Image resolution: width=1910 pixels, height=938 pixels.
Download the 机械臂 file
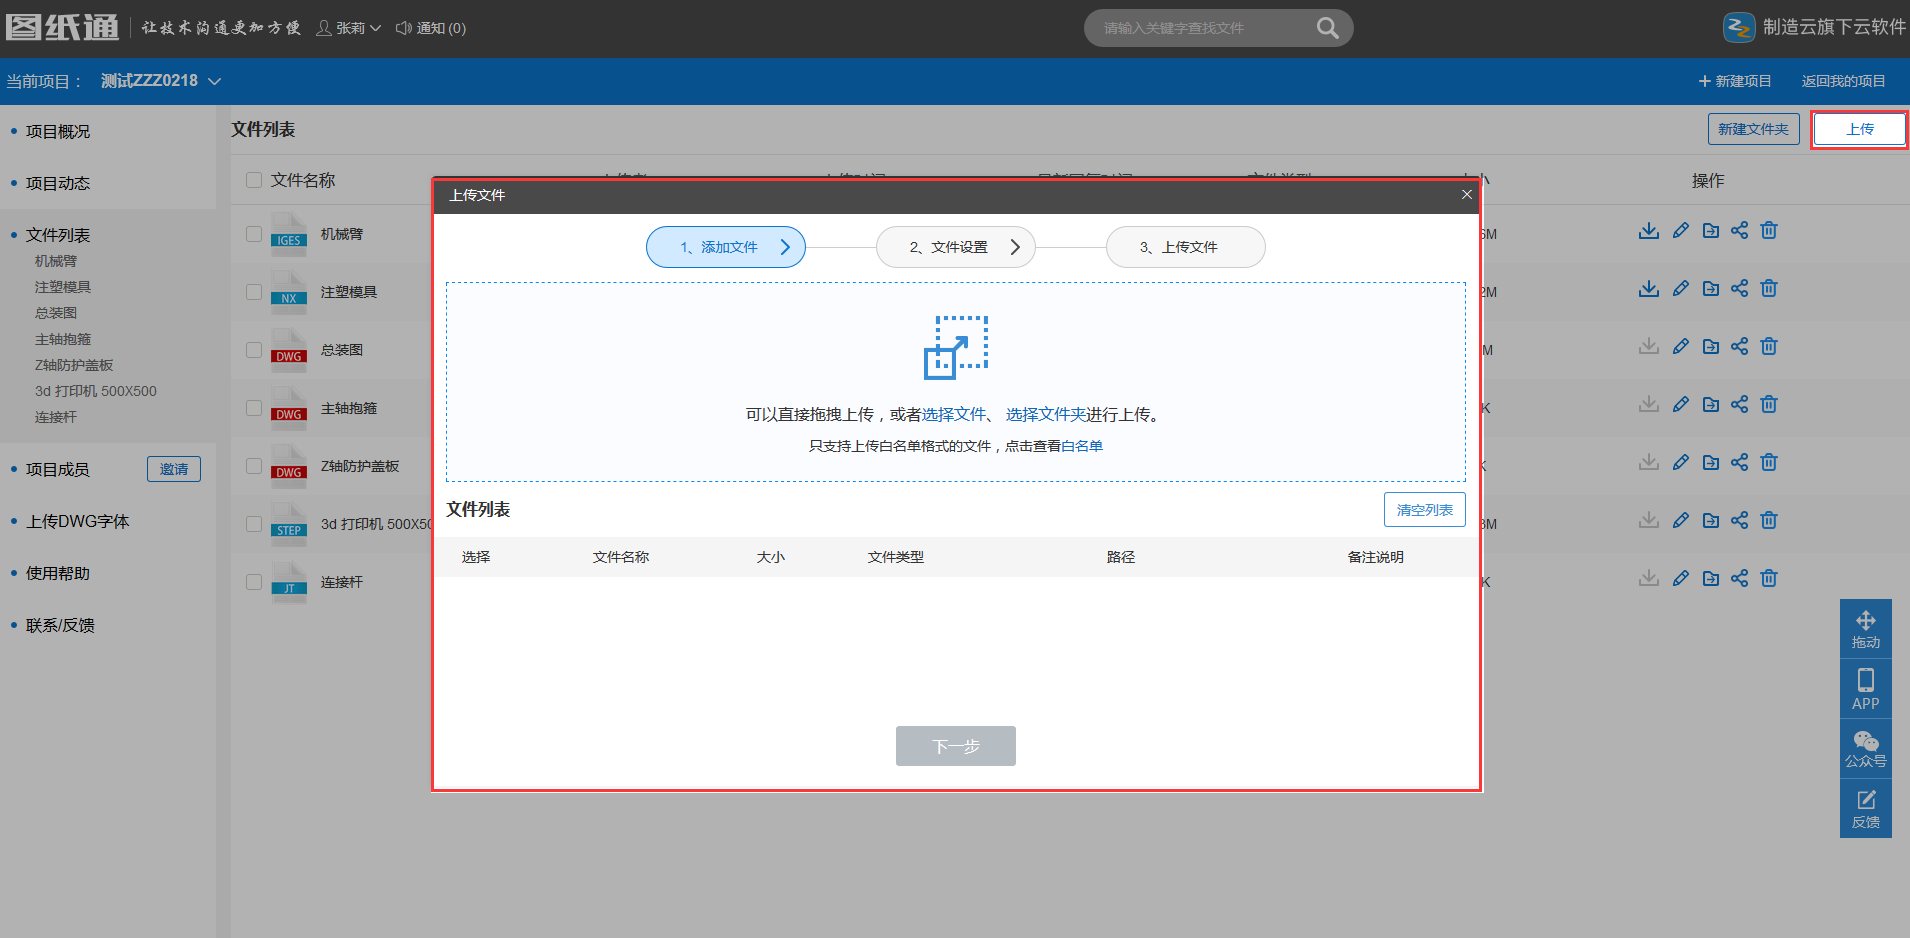tap(1649, 231)
